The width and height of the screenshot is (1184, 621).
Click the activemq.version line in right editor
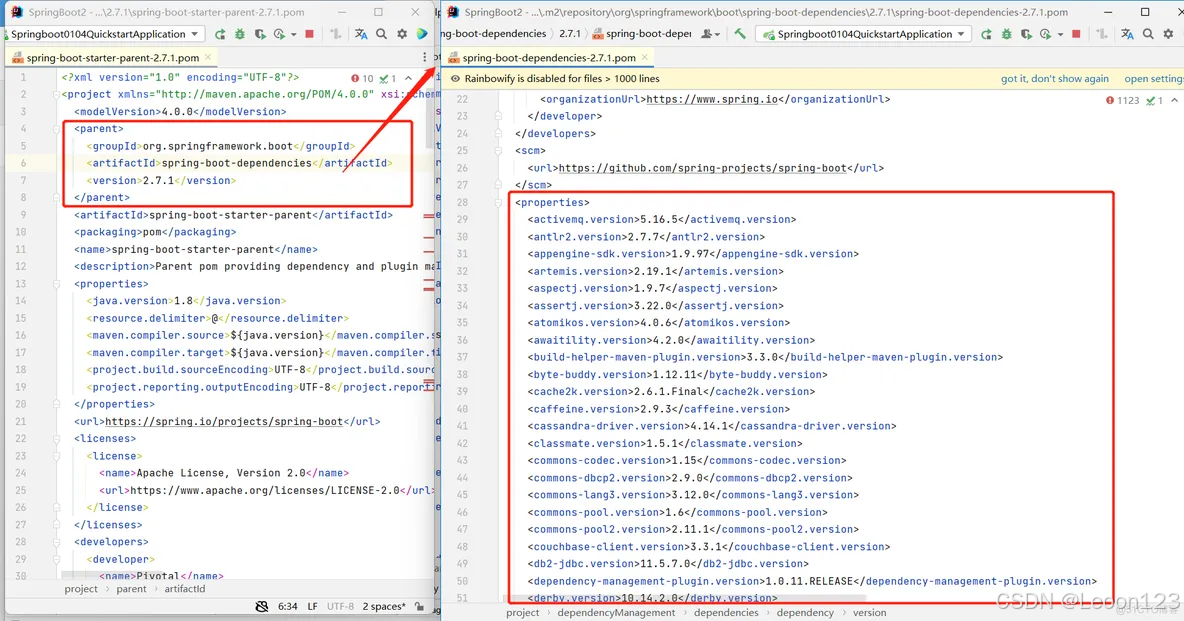(661, 220)
